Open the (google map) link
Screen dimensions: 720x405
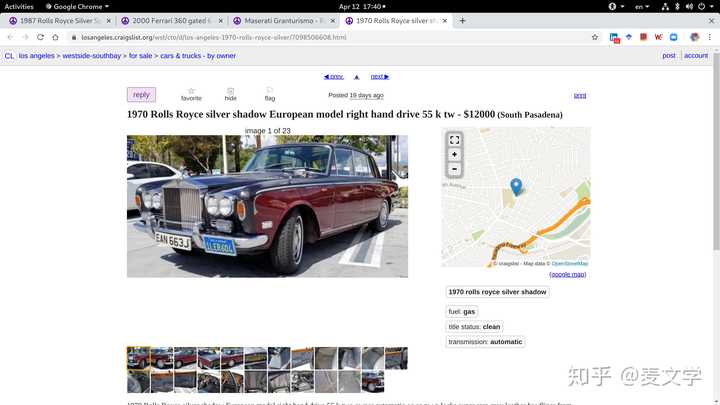(568, 275)
